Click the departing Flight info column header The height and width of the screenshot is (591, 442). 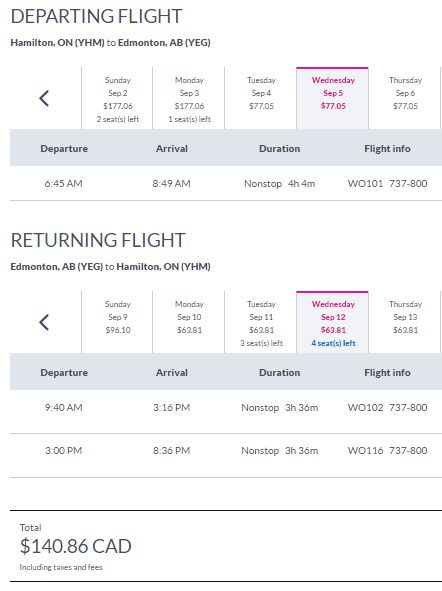pyautogui.click(x=387, y=149)
